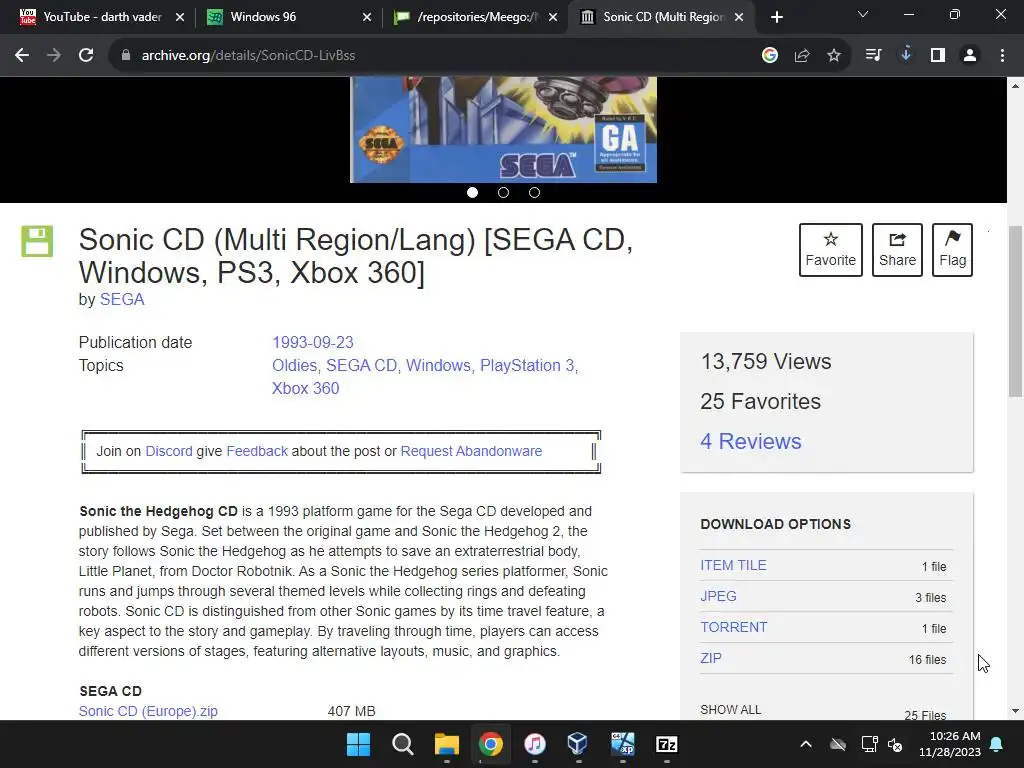Screen dimensions: 1024x768
Task: Open the Discord link
Action: [x=168, y=451]
